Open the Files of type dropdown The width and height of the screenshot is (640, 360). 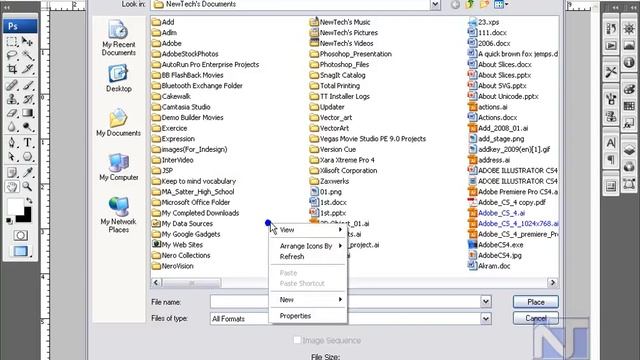[486, 318]
